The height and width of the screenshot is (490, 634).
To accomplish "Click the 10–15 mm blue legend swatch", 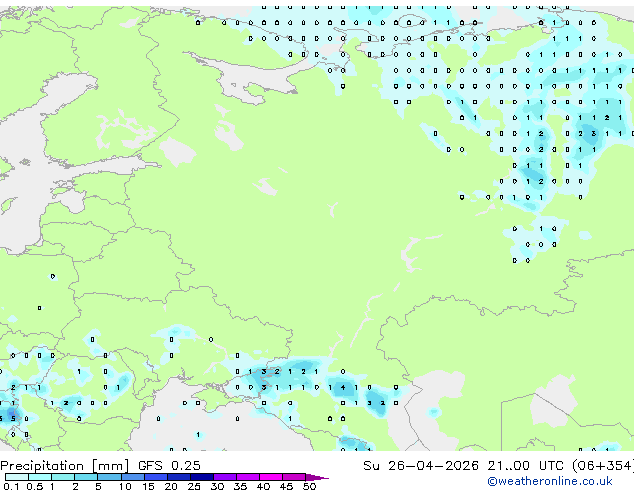I will (132, 477).
